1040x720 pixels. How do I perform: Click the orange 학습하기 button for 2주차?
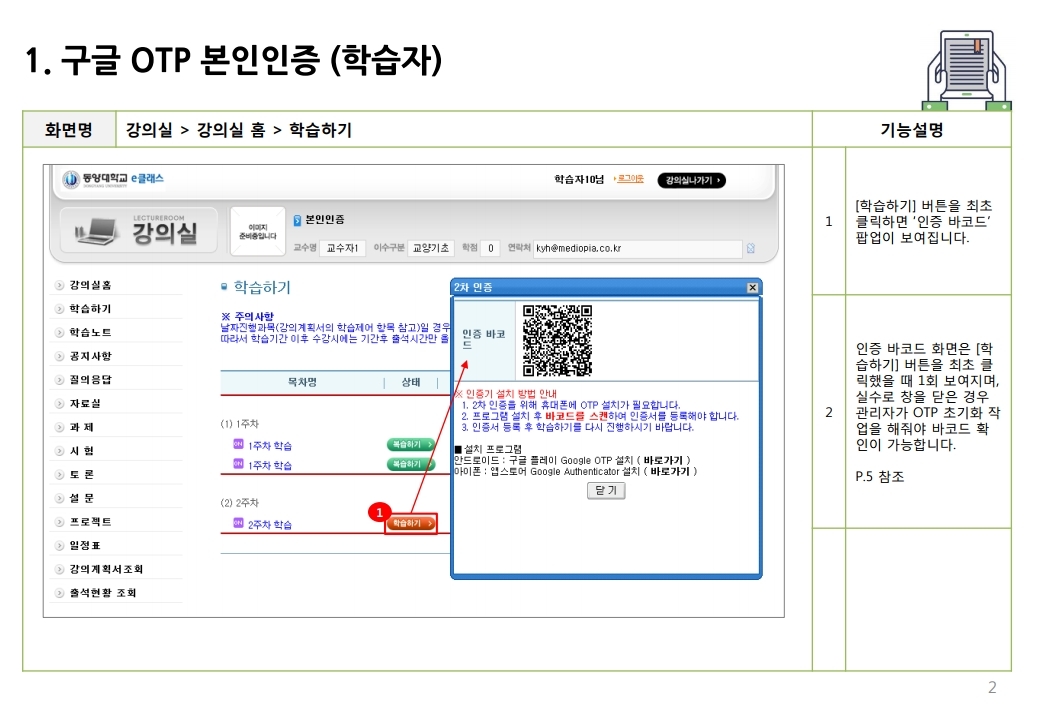click(x=412, y=523)
